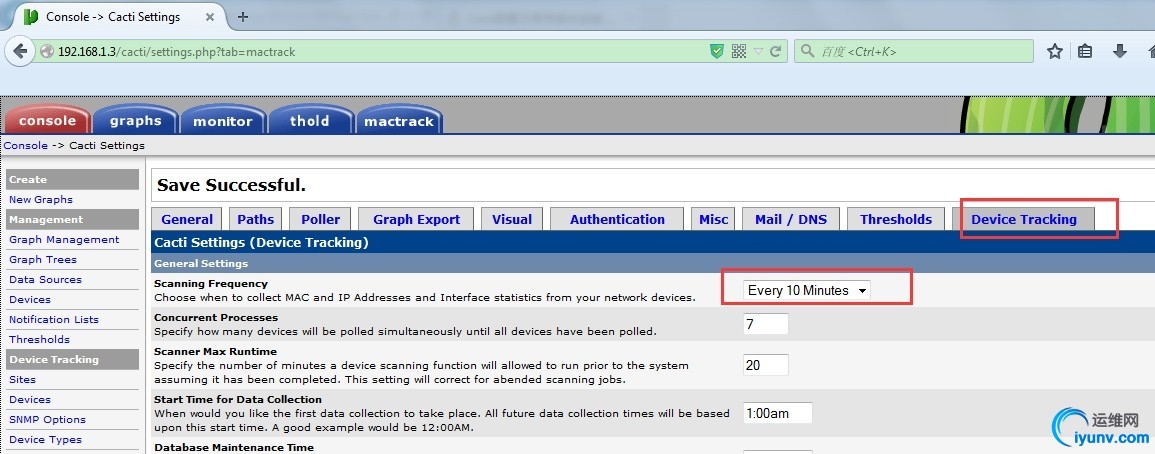Click the Create sidebar section header
The height and width of the screenshot is (454, 1155).
[x=72, y=179]
